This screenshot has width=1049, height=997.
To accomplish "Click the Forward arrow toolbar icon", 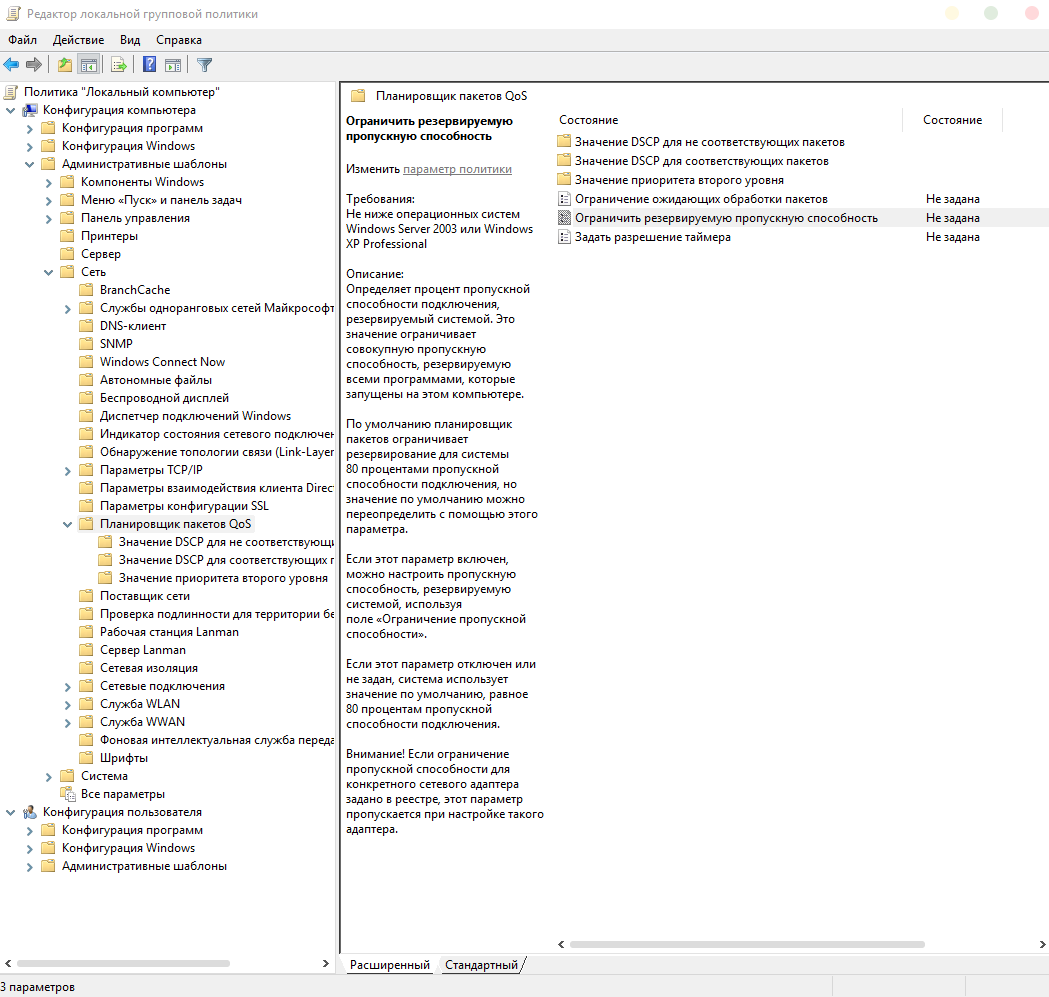I will pyautogui.click(x=33, y=65).
